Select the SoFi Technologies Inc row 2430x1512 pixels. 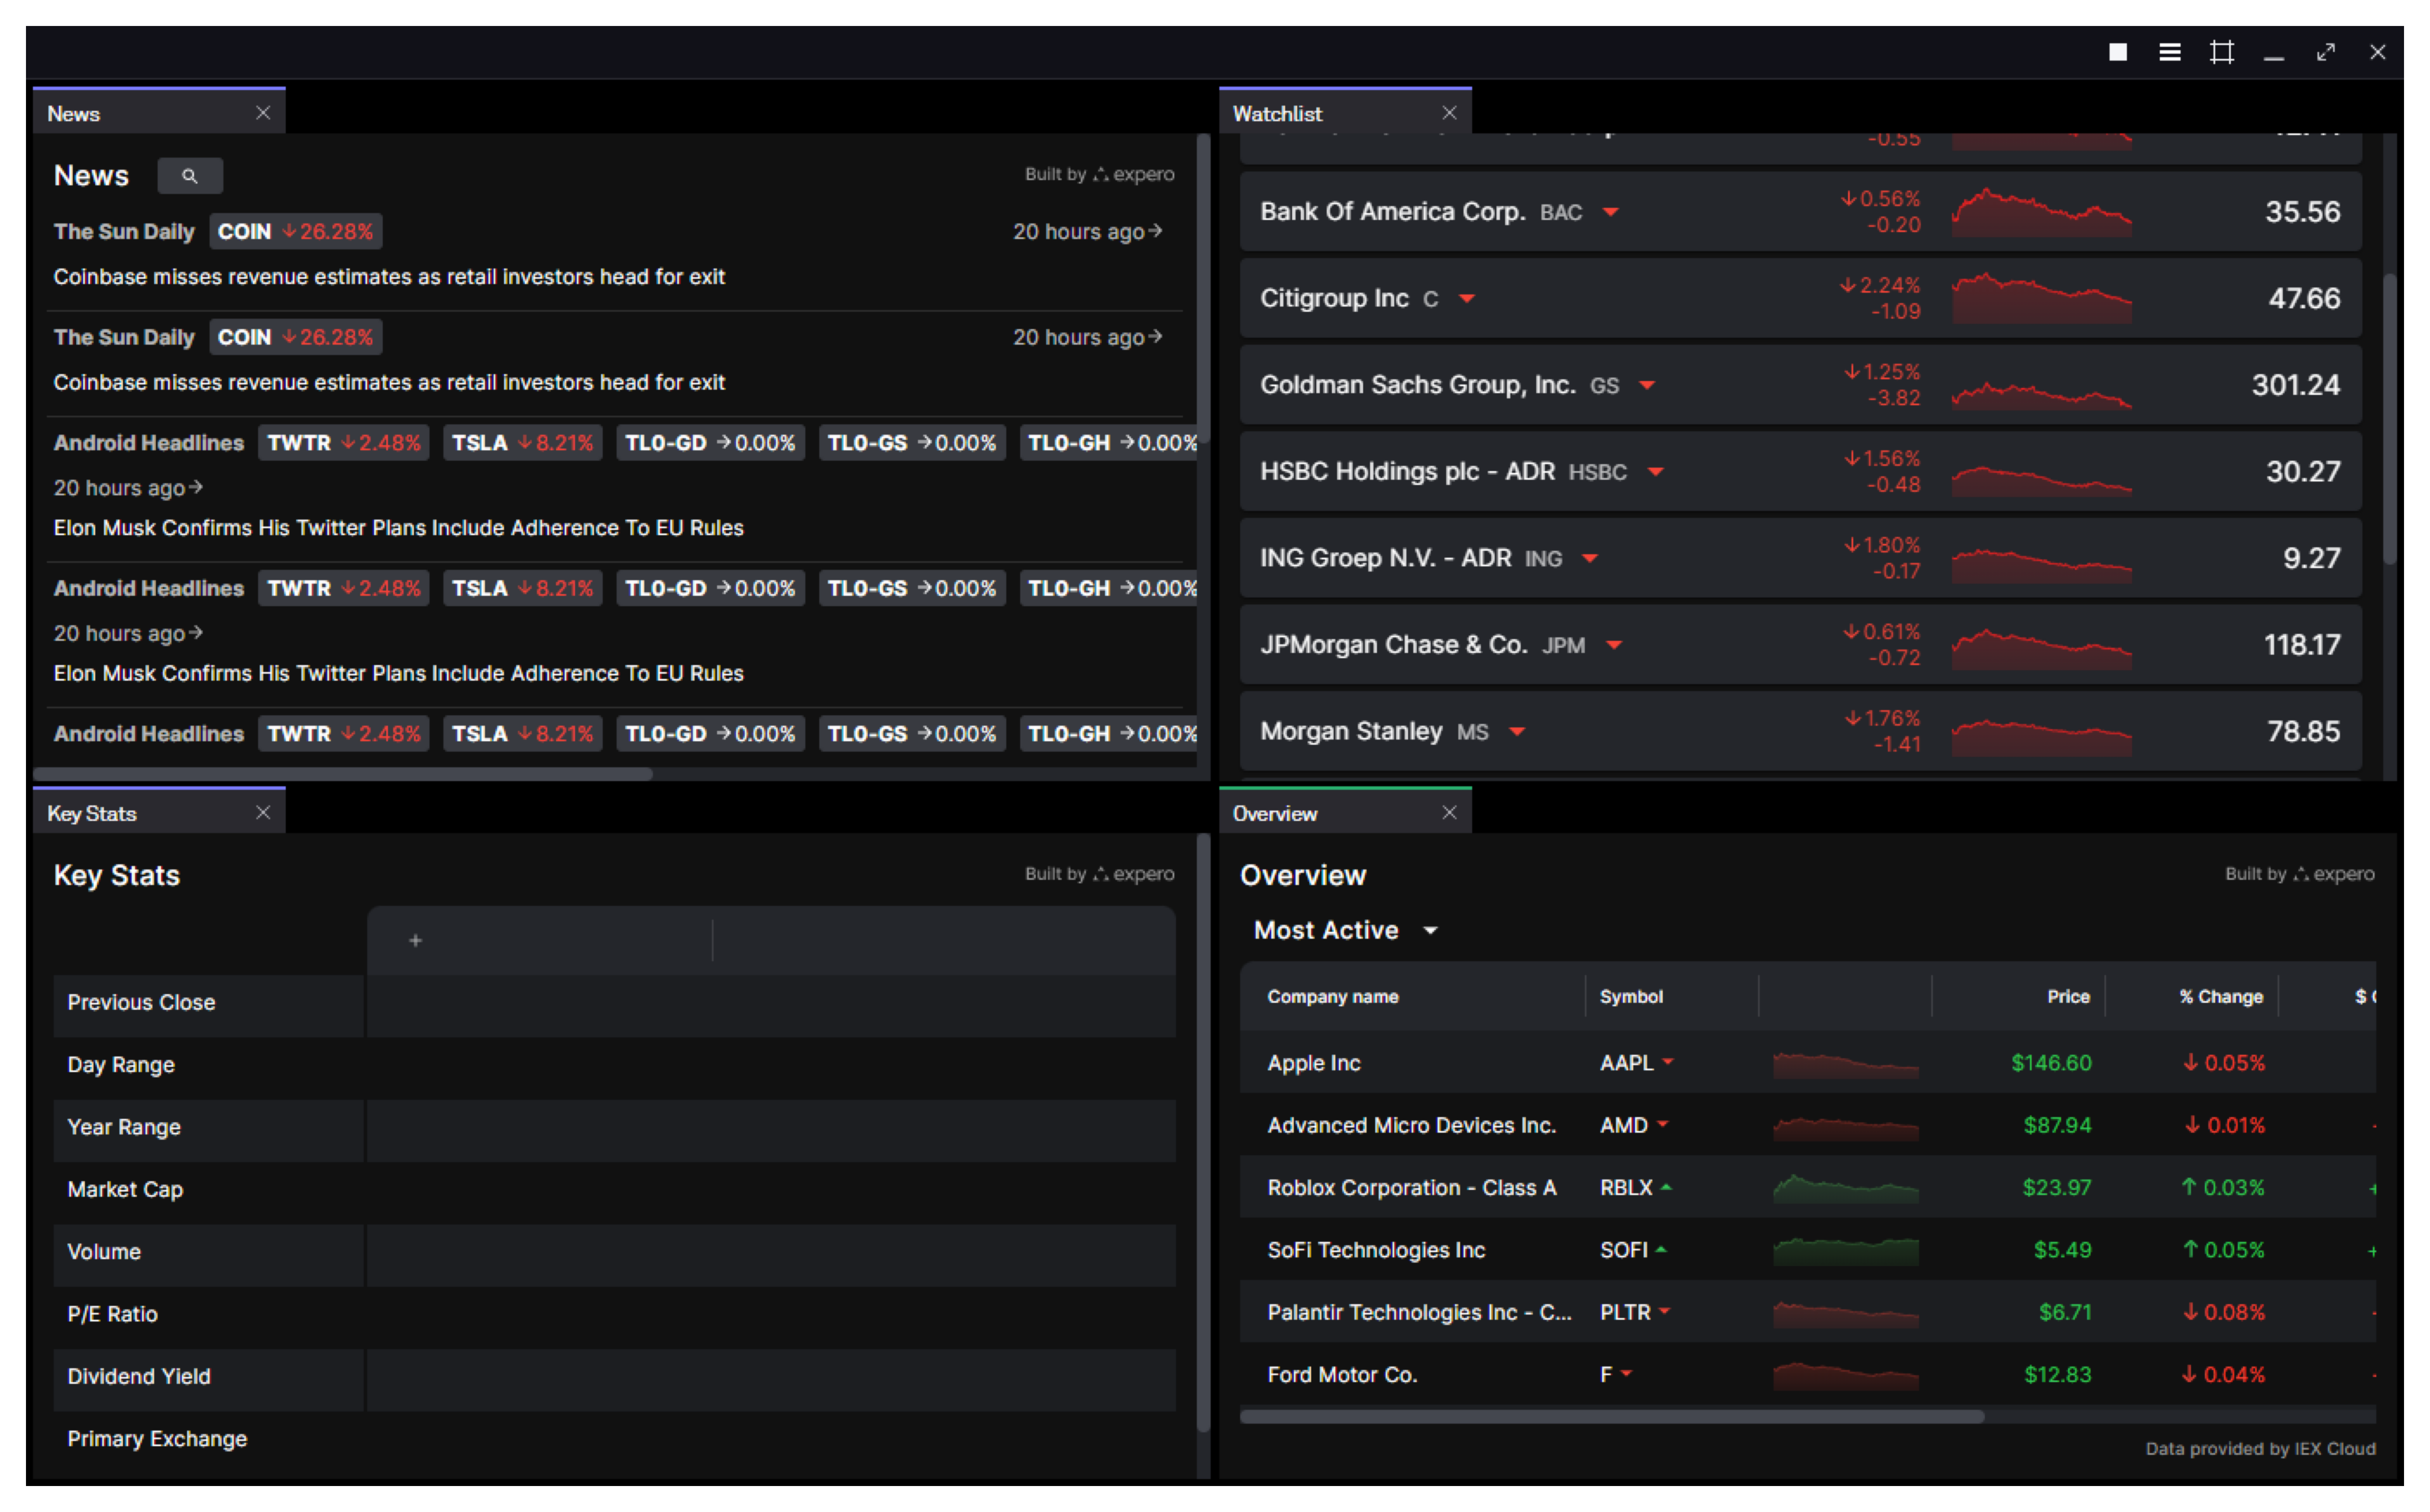coord(1808,1250)
